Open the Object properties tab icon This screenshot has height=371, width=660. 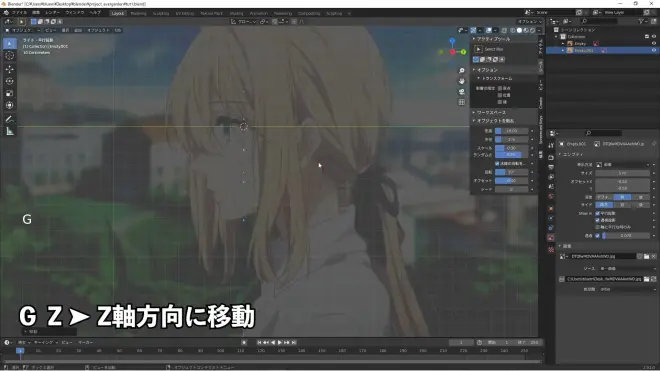[x=551, y=208]
